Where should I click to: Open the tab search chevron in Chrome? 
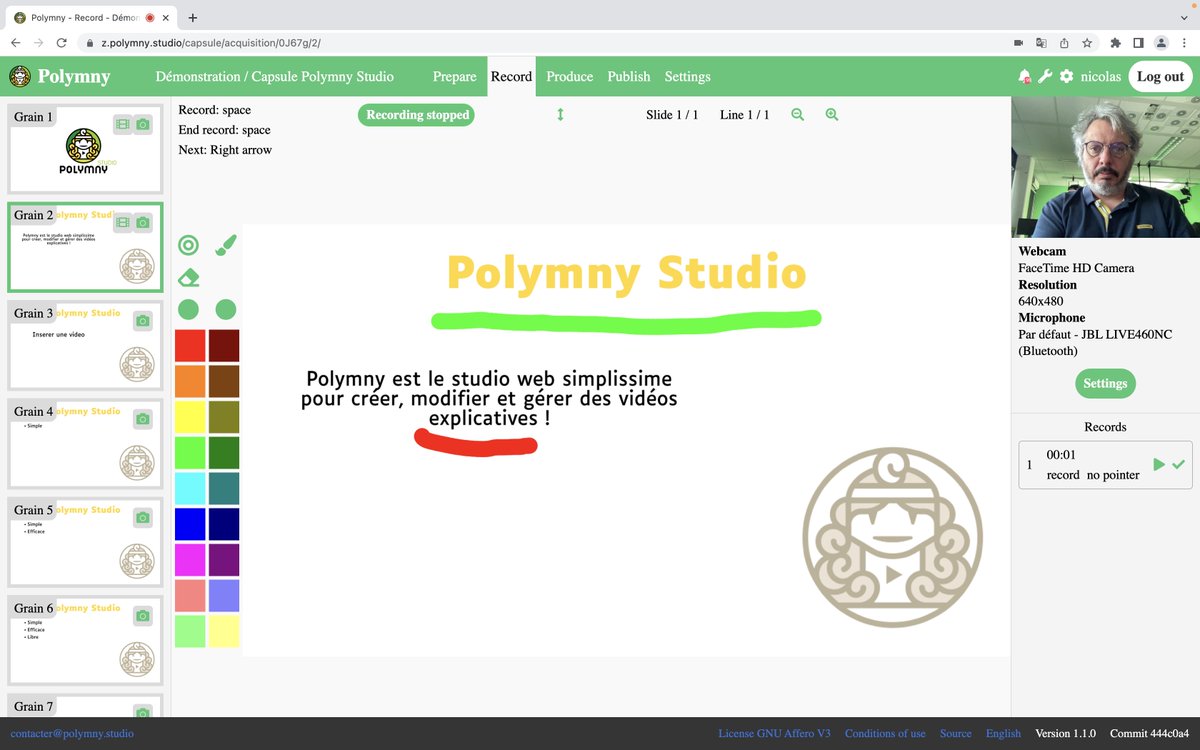[x=1184, y=17]
